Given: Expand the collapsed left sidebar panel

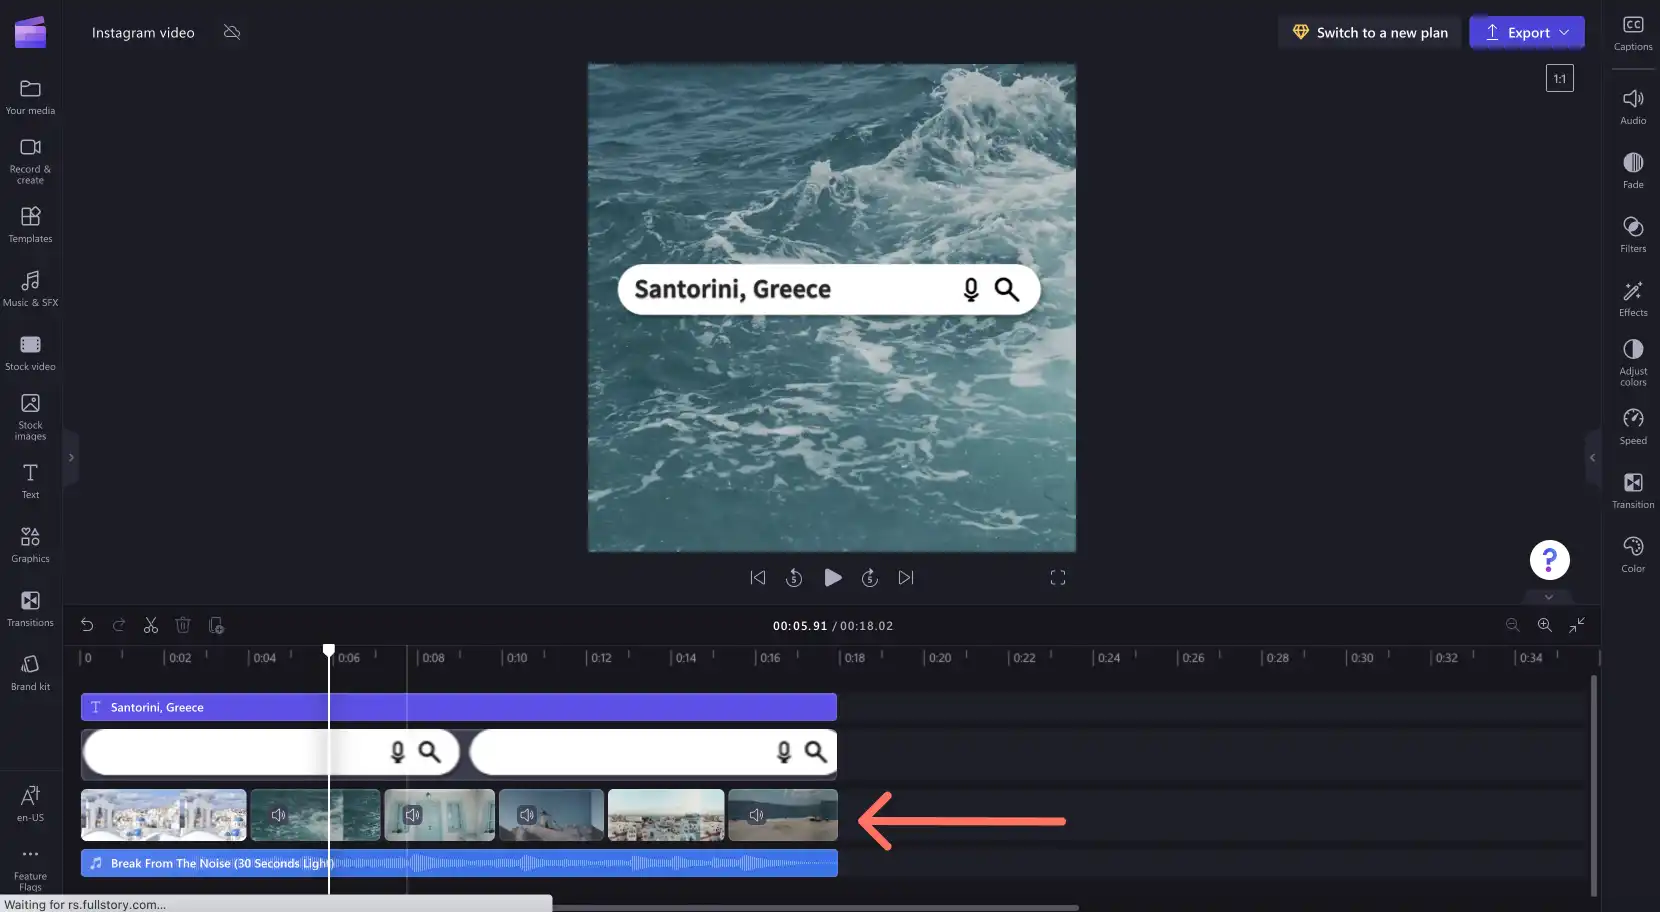Looking at the screenshot, I should pos(71,457).
